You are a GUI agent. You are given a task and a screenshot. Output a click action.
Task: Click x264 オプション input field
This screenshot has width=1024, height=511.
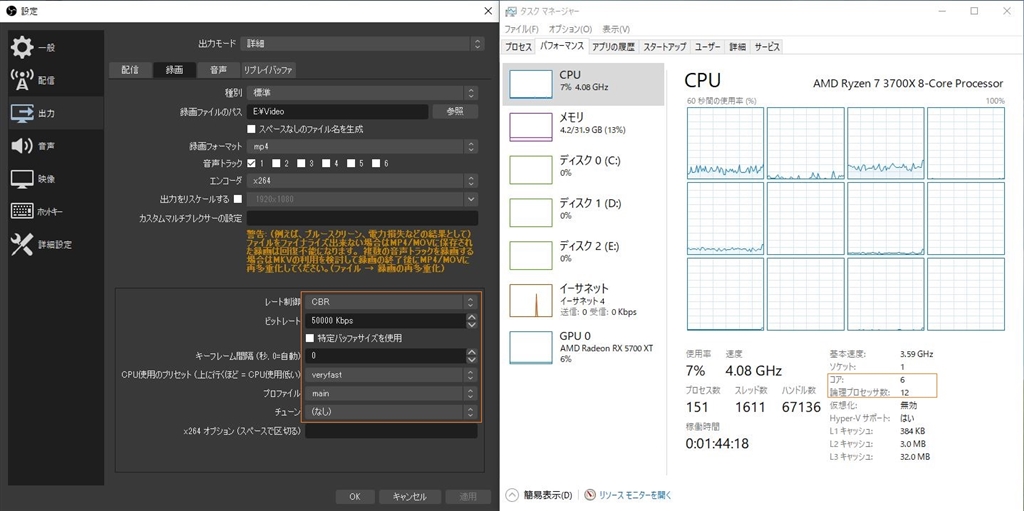click(391, 431)
